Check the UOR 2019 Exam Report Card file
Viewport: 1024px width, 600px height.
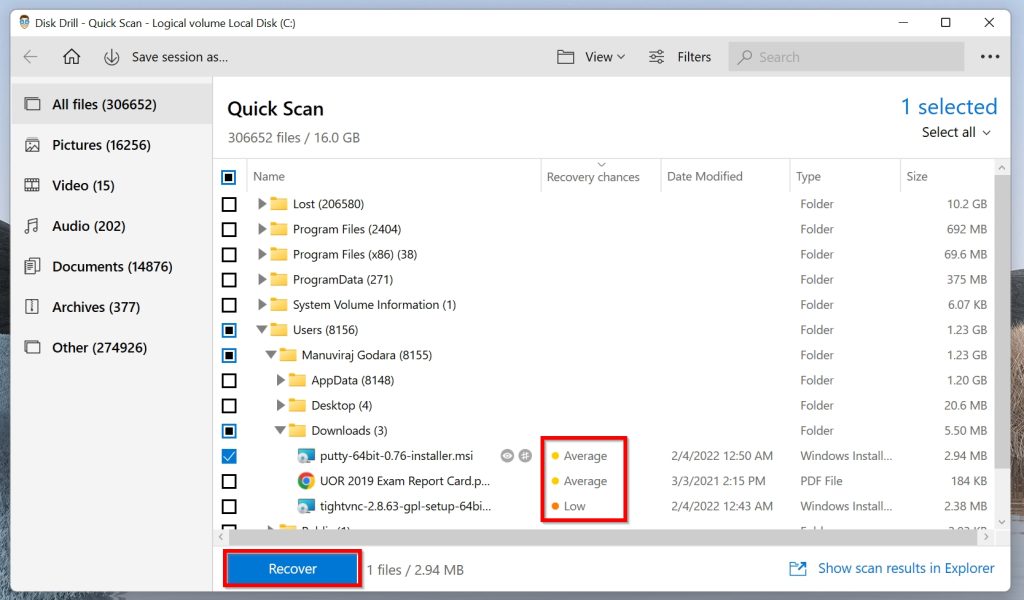[229, 481]
